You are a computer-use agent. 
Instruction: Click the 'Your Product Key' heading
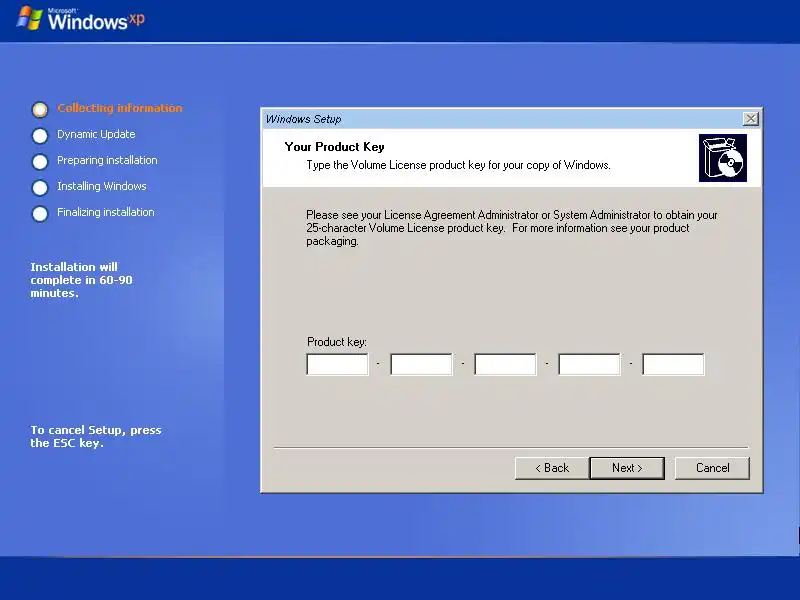(334, 147)
